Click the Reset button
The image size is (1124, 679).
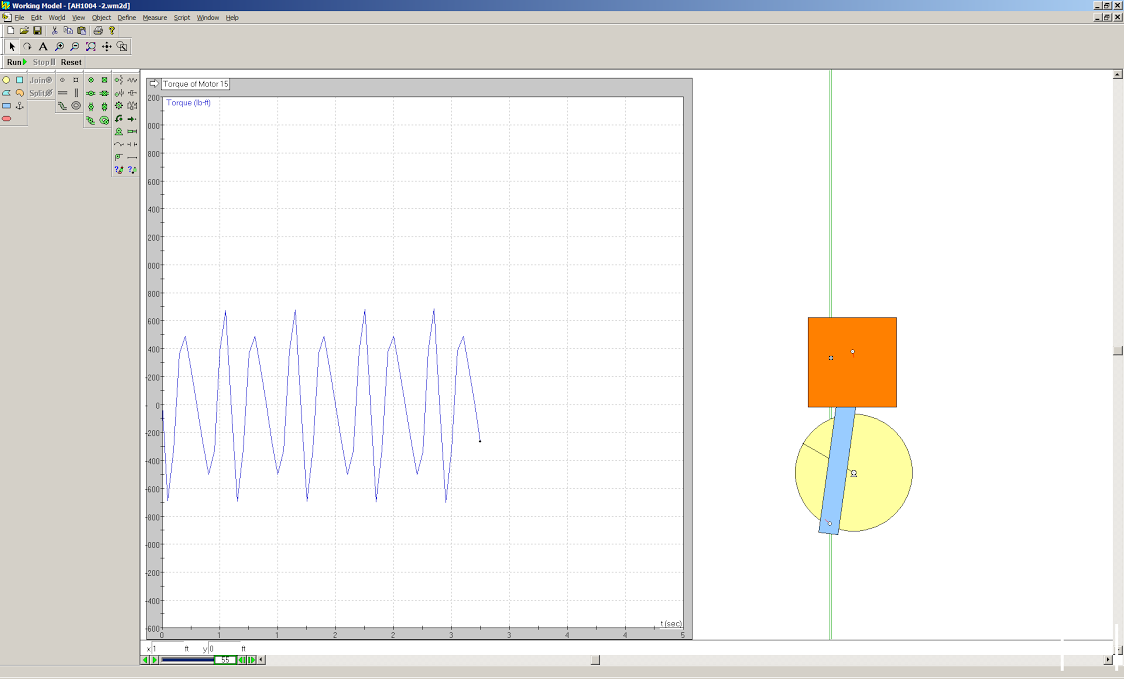tap(71, 62)
